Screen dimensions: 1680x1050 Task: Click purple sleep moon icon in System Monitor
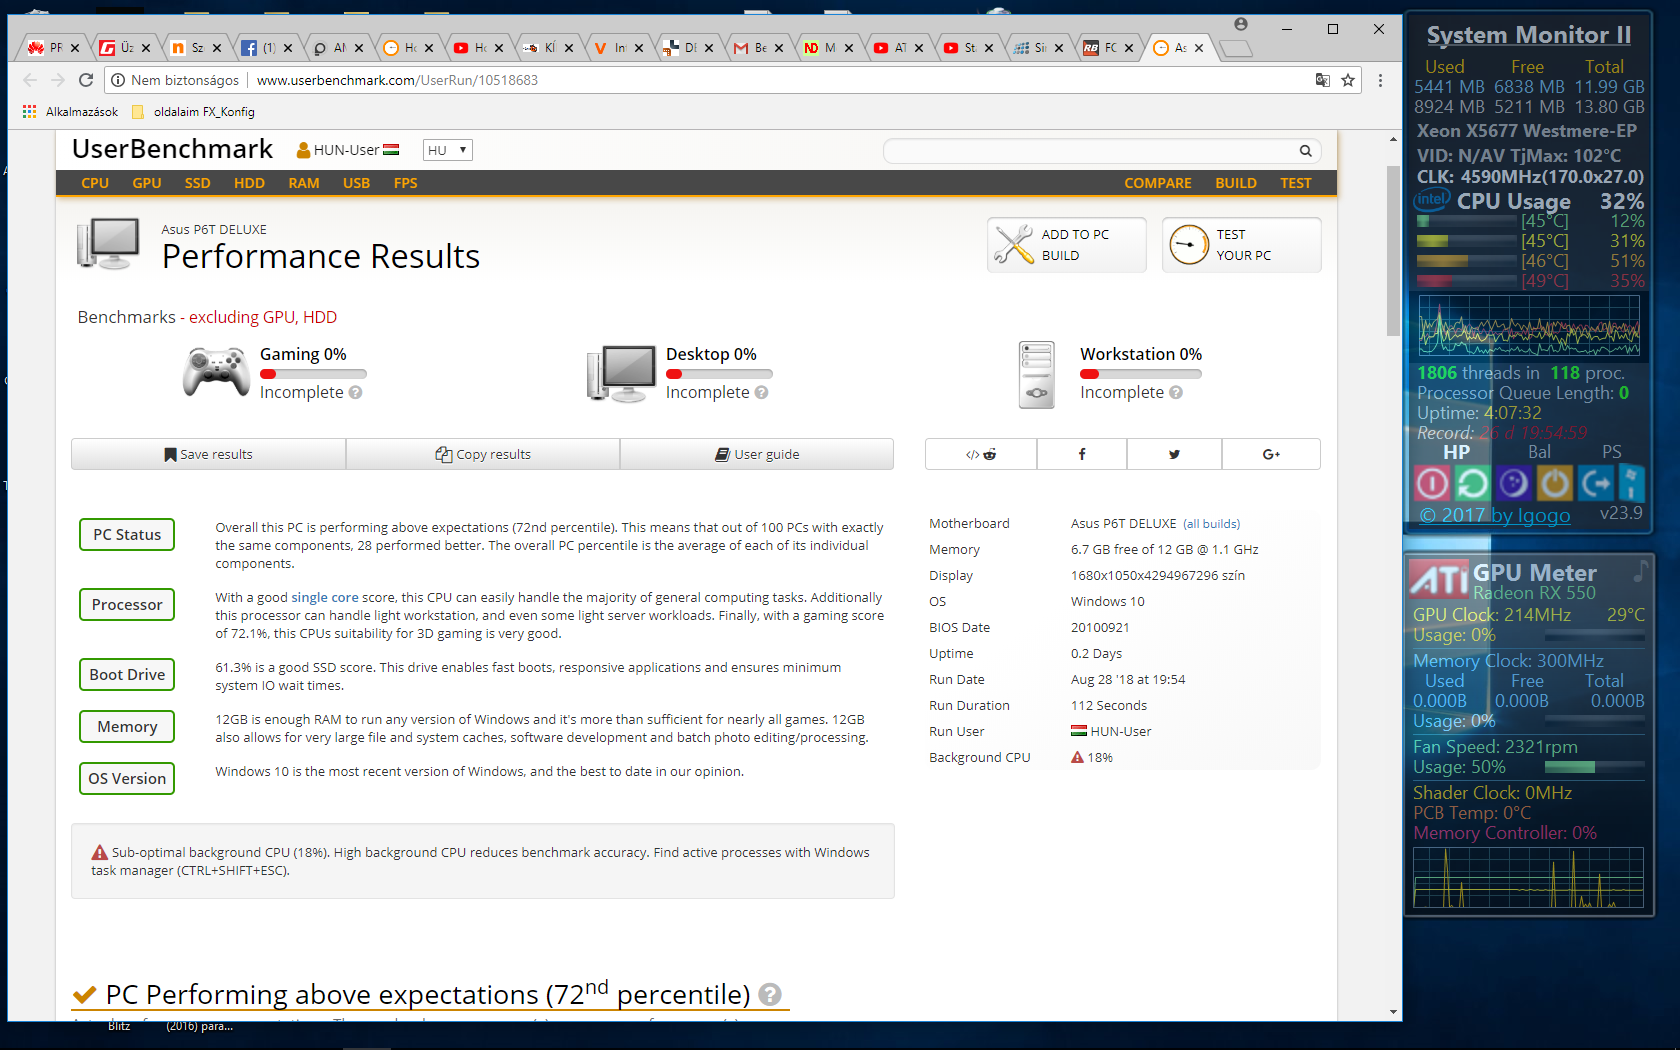tap(1513, 484)
